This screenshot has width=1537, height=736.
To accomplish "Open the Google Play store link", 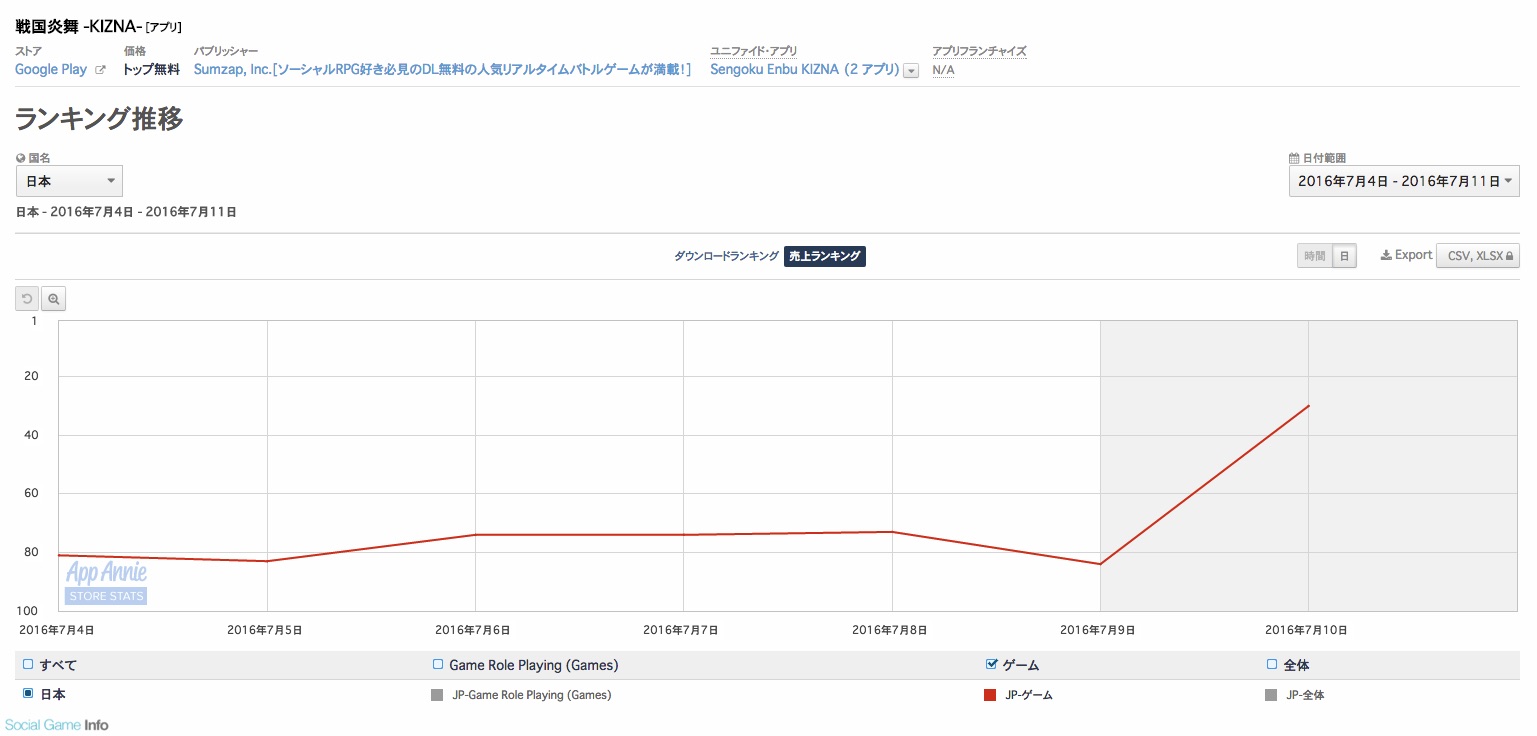I will click(51, 70).
